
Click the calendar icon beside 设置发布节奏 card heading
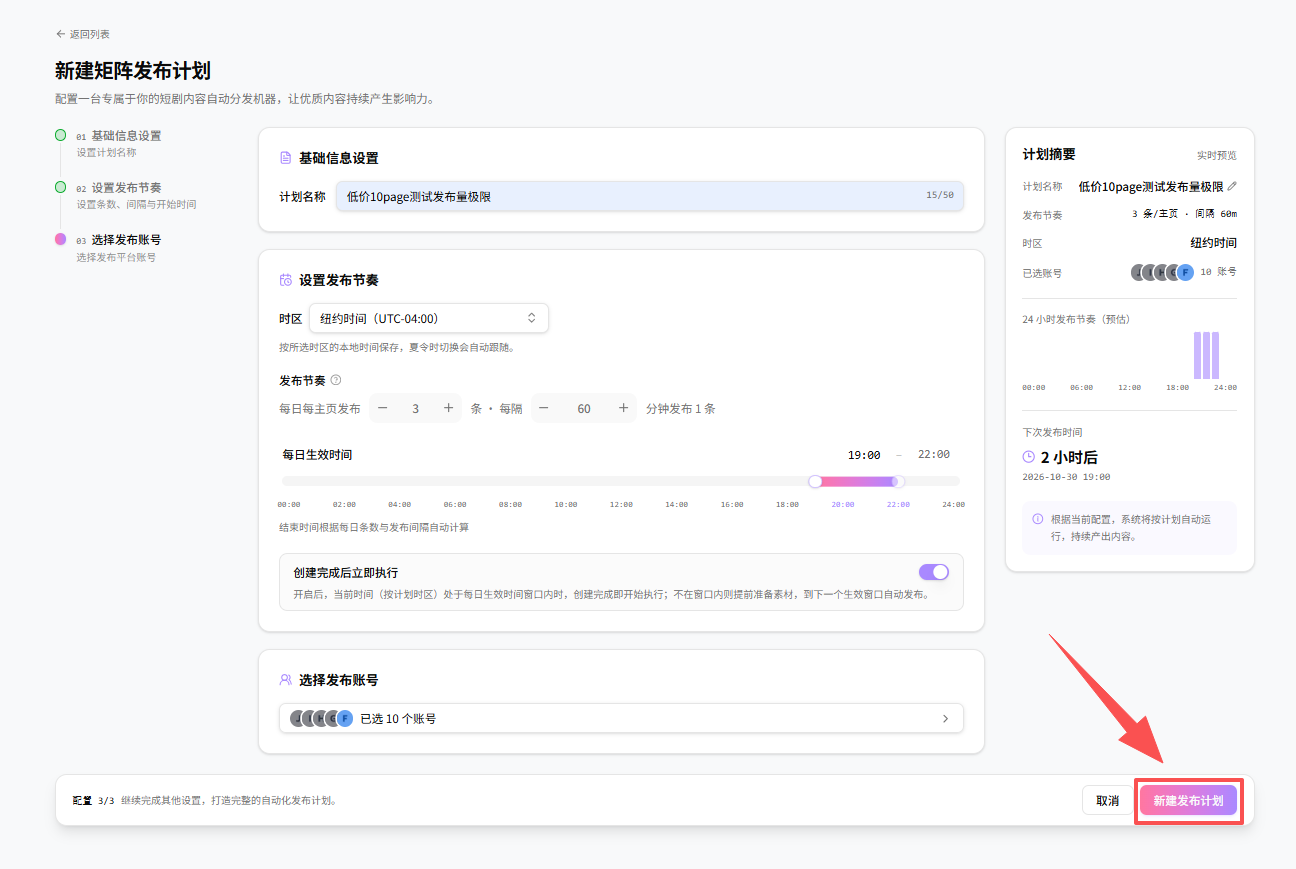285,280
